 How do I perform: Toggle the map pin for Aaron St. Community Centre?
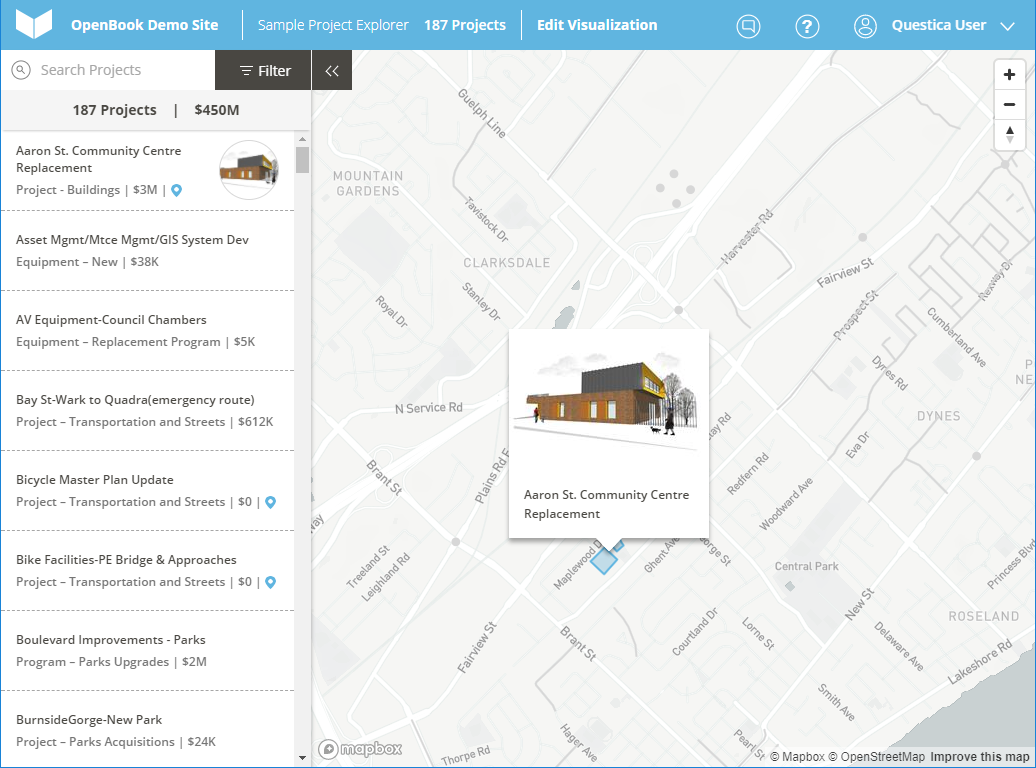(x=176, y=190)
